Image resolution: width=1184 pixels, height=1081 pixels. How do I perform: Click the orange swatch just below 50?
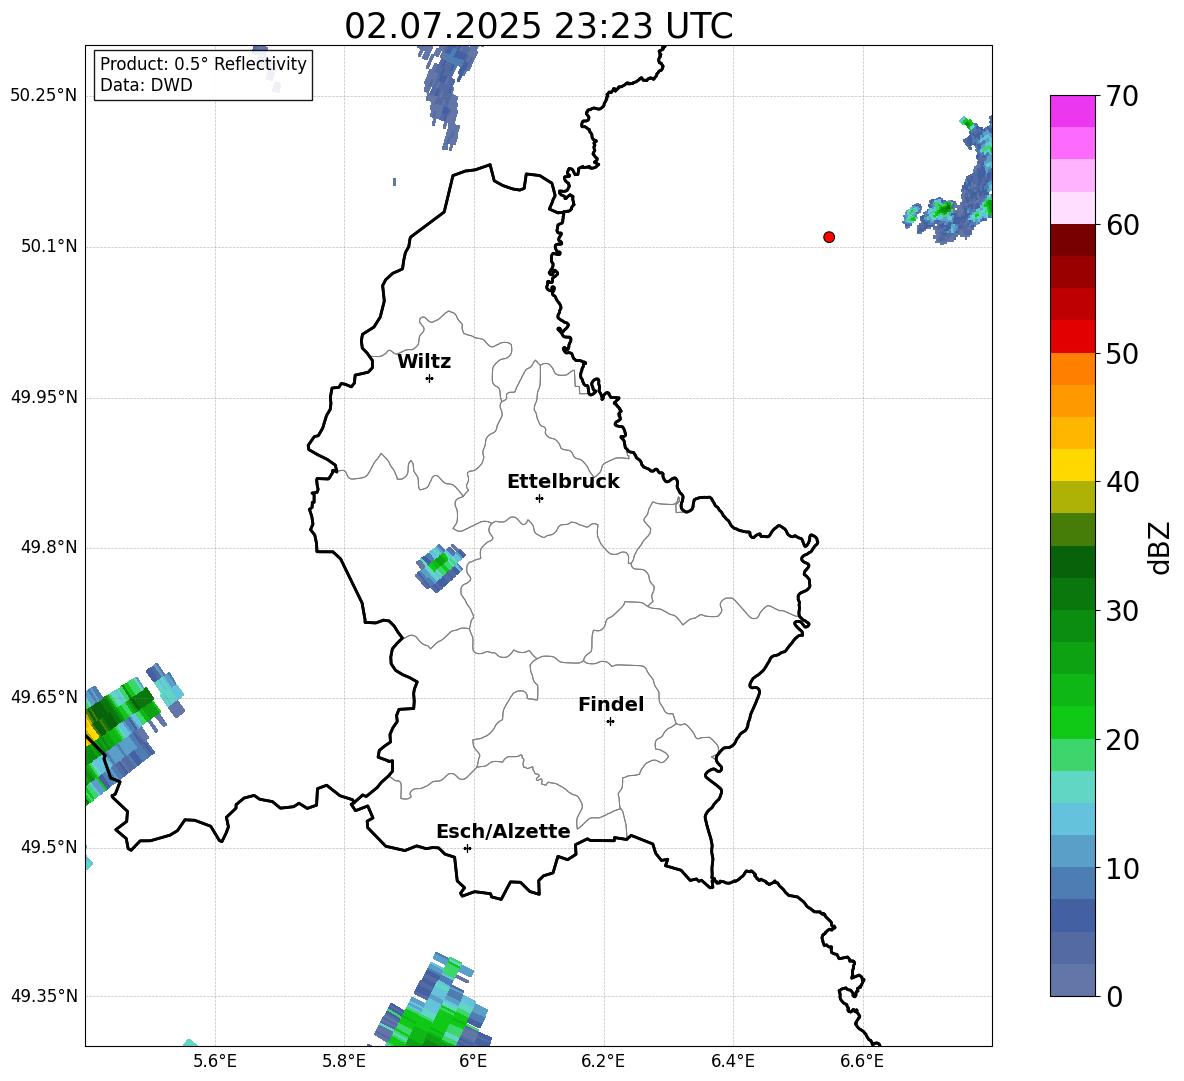(1072, 369)
